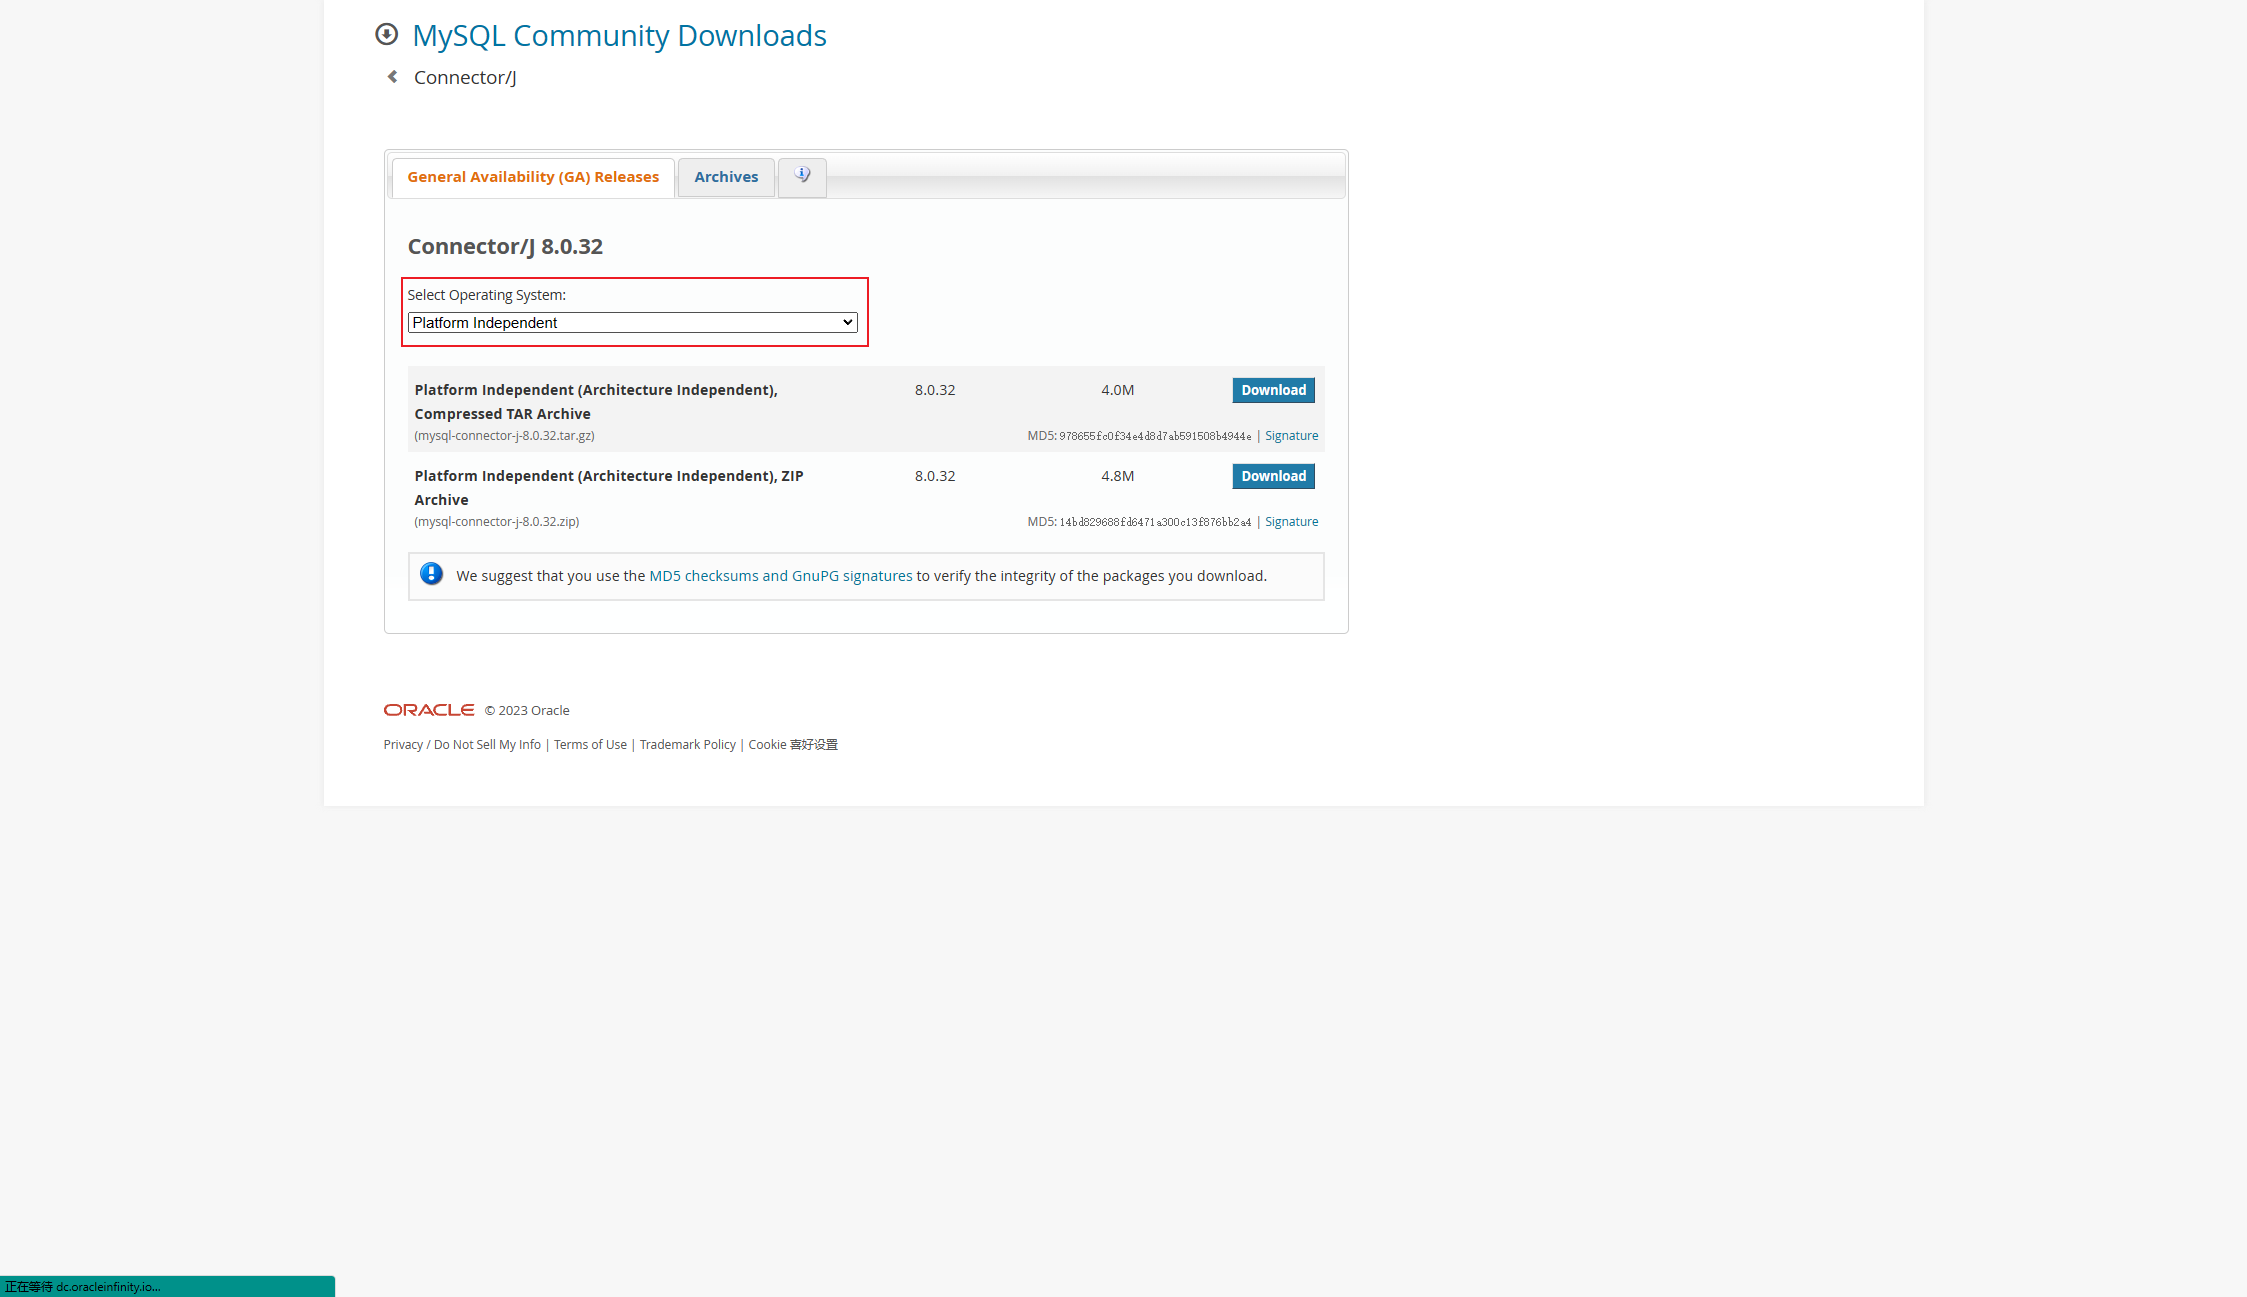
Task: Download the Compressed TAR Archive
Action: (1273, 390)
